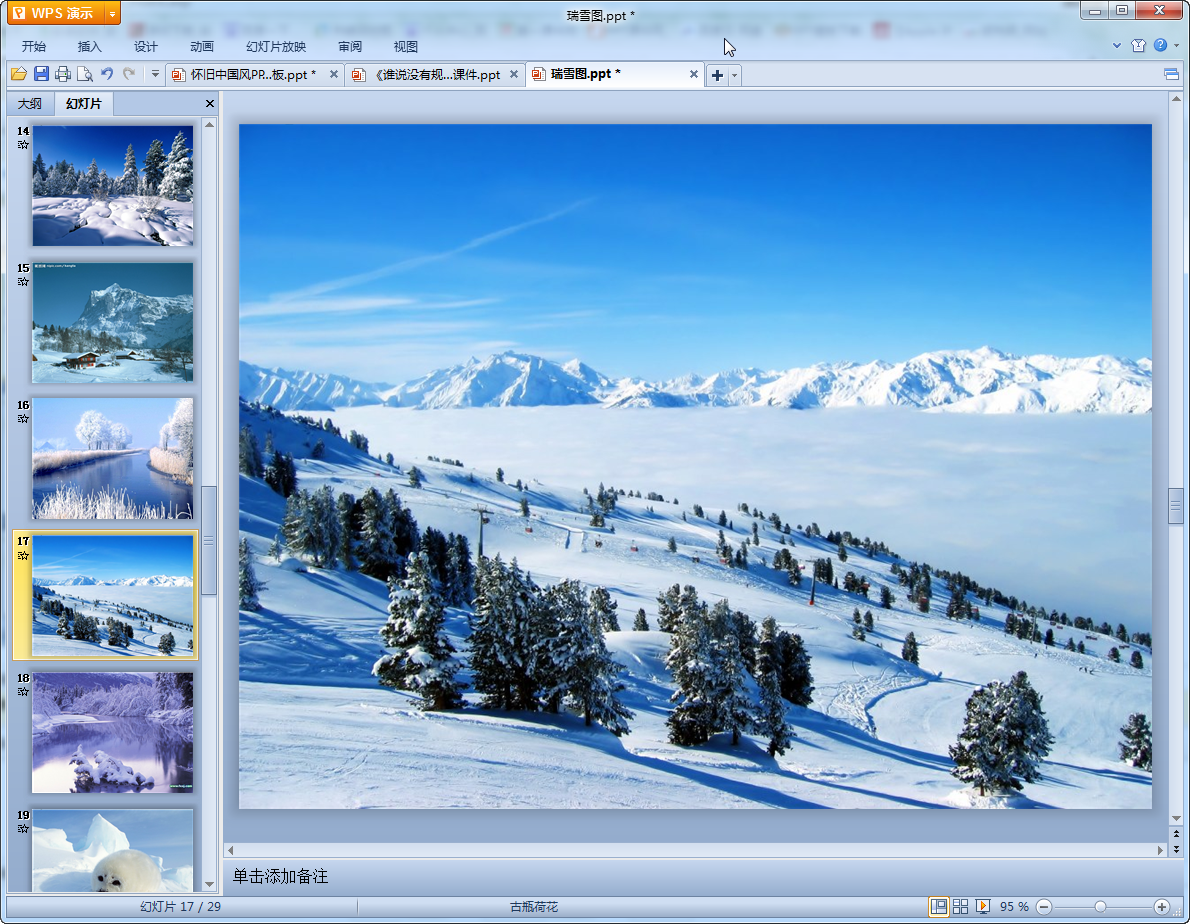Zoom out with the minus button
The image size is (1190, 924).
1044,907
